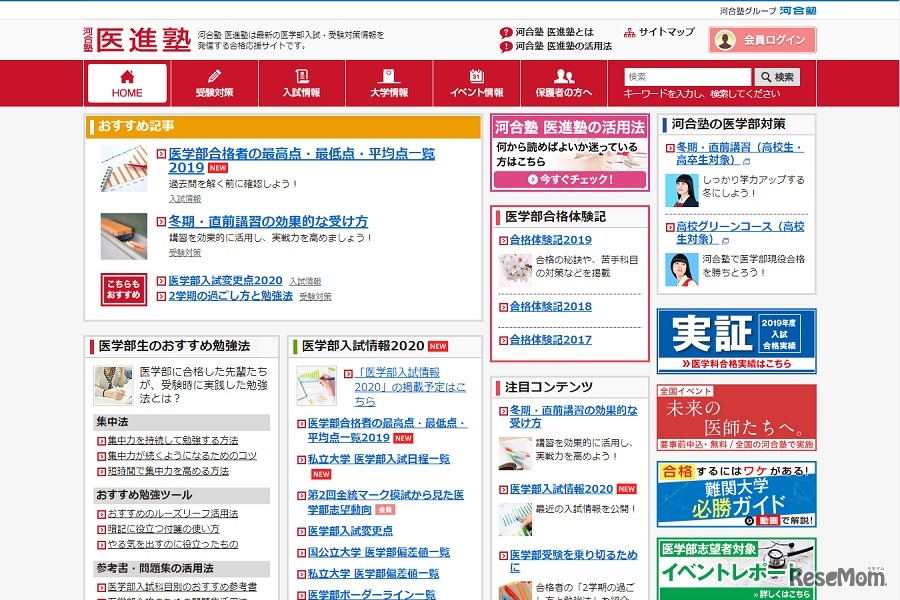
Task: Open 集中力を持続して勉強する方法 link
Action: 173,440
